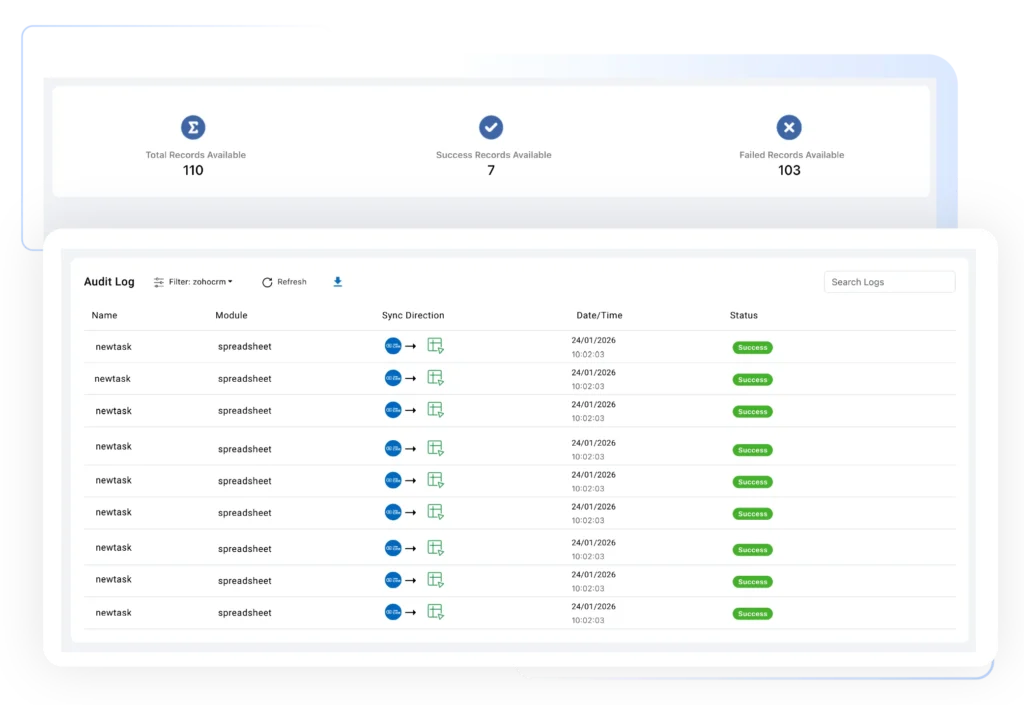Click the sigma Total Records icon
Image resolution: width=1024 pixels, height=705 pixels.
[x=193, y=127]
